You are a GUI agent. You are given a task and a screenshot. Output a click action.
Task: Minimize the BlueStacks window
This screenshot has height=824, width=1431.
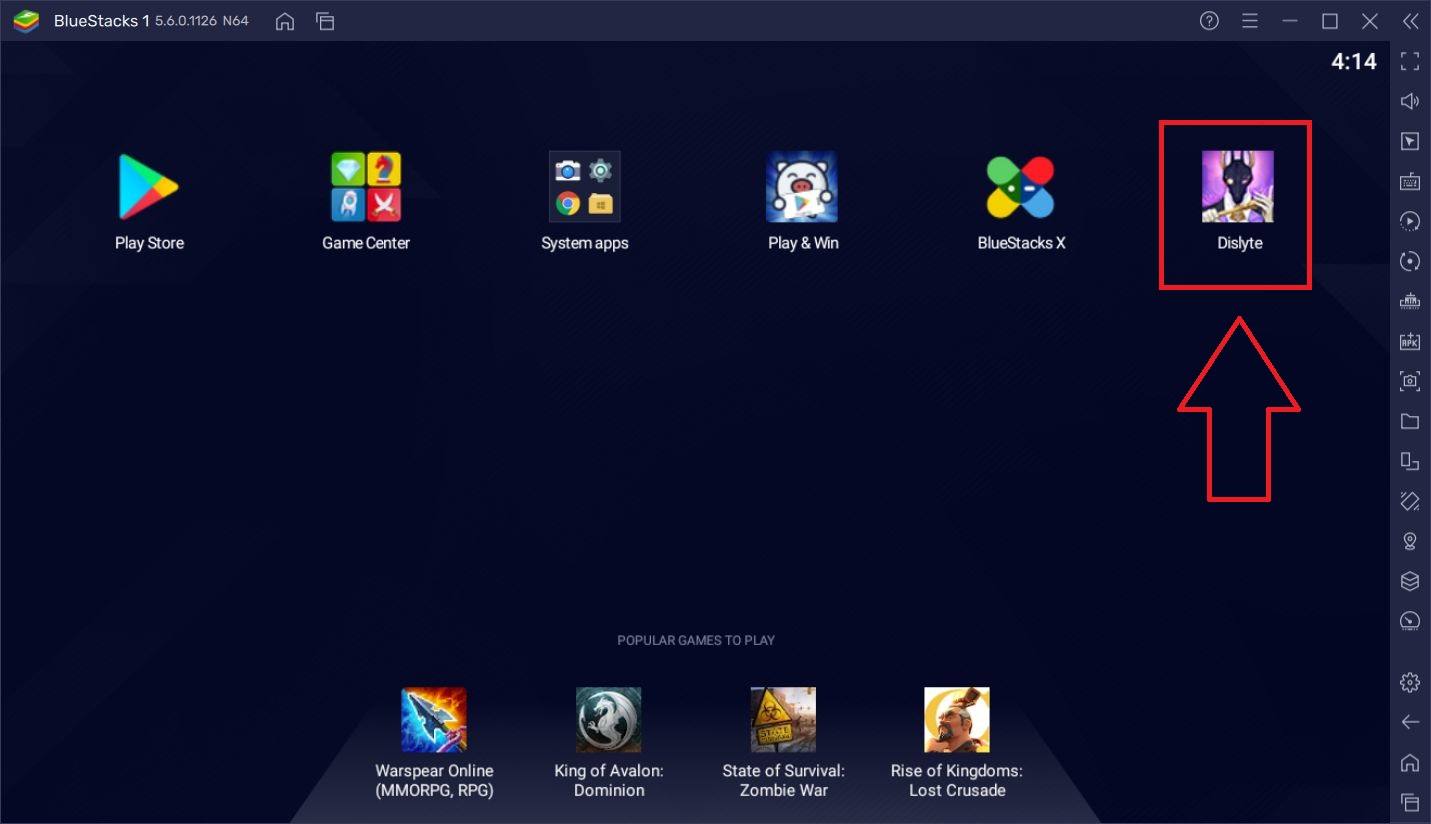coord(1290,21)
